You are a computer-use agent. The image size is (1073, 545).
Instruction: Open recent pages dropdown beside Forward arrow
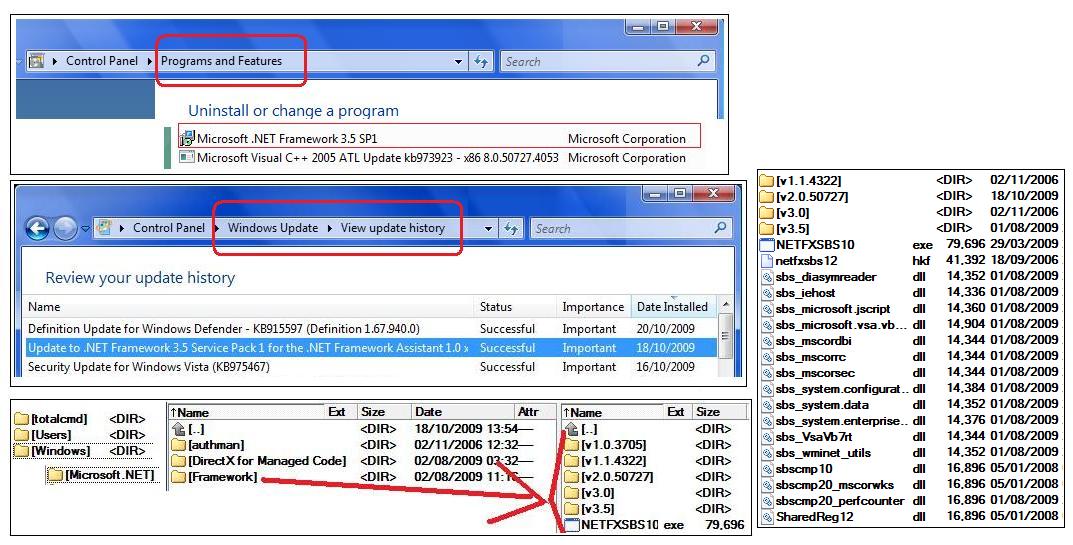tap(86, 229)
